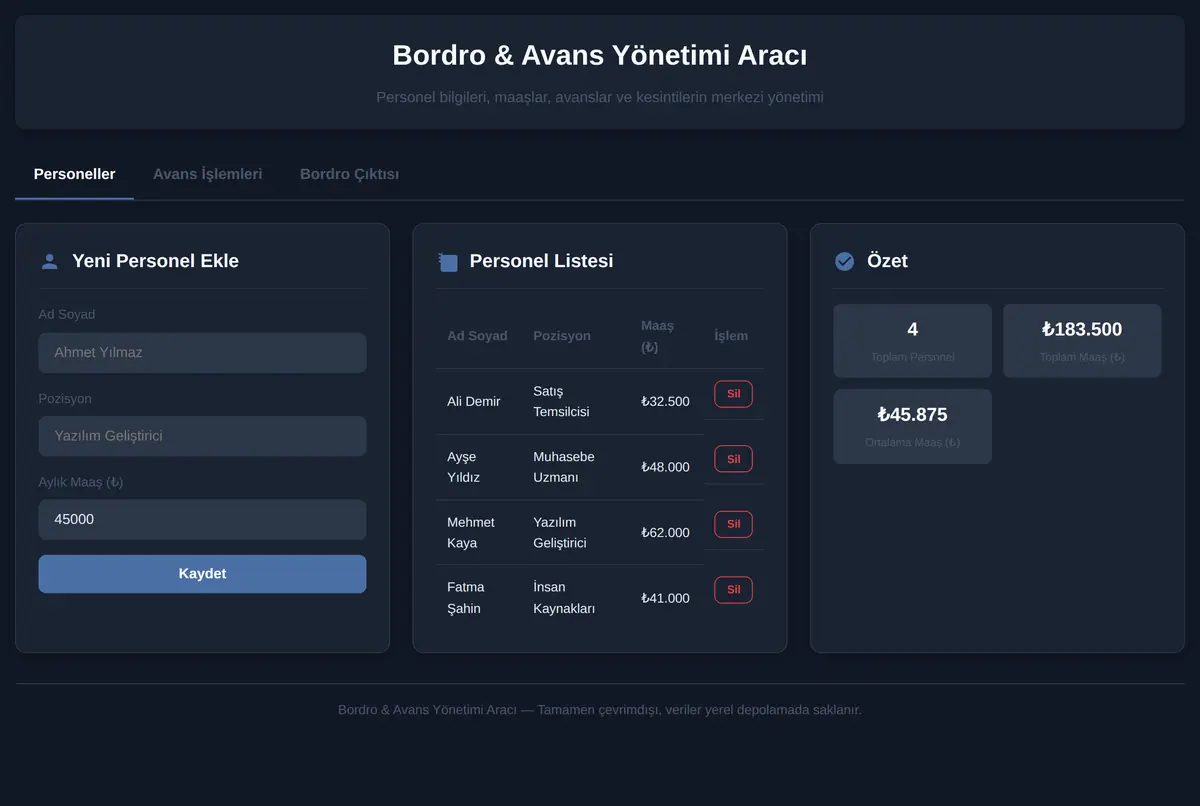Select the Fatma Şahin name cell
Screen dimensions: 1200x806
478,598
